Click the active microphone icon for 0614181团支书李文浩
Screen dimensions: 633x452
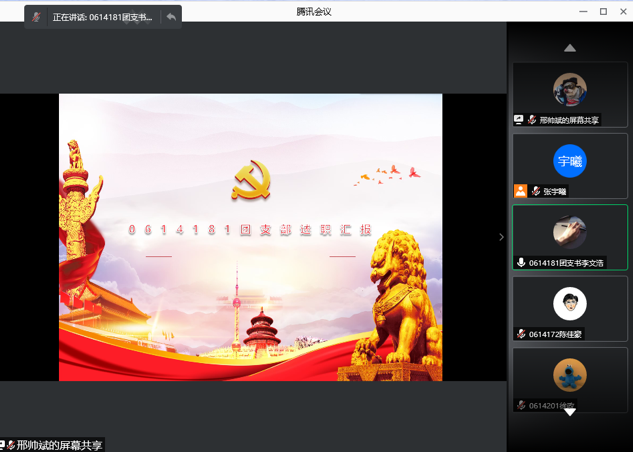point(521,263)
